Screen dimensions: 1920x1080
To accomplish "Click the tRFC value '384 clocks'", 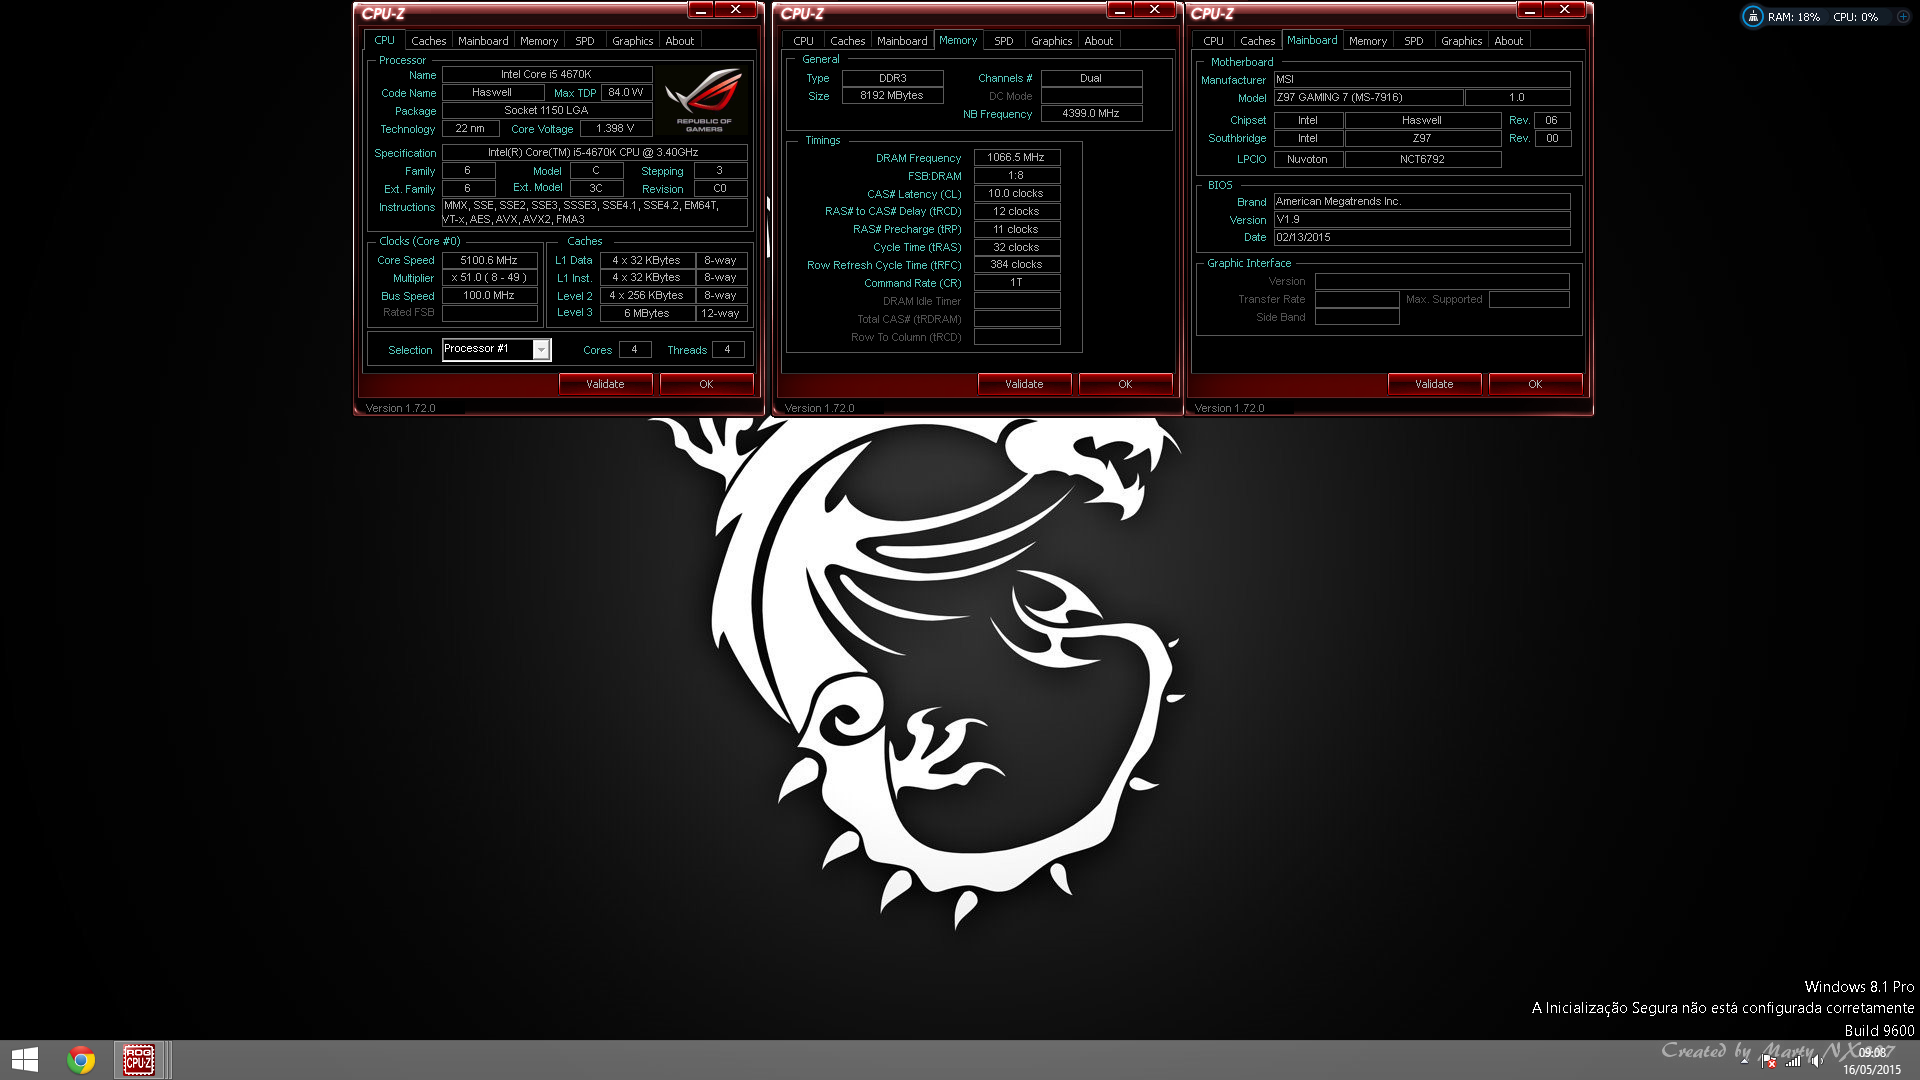I will pyautogui.click(x=1016, y=265).
